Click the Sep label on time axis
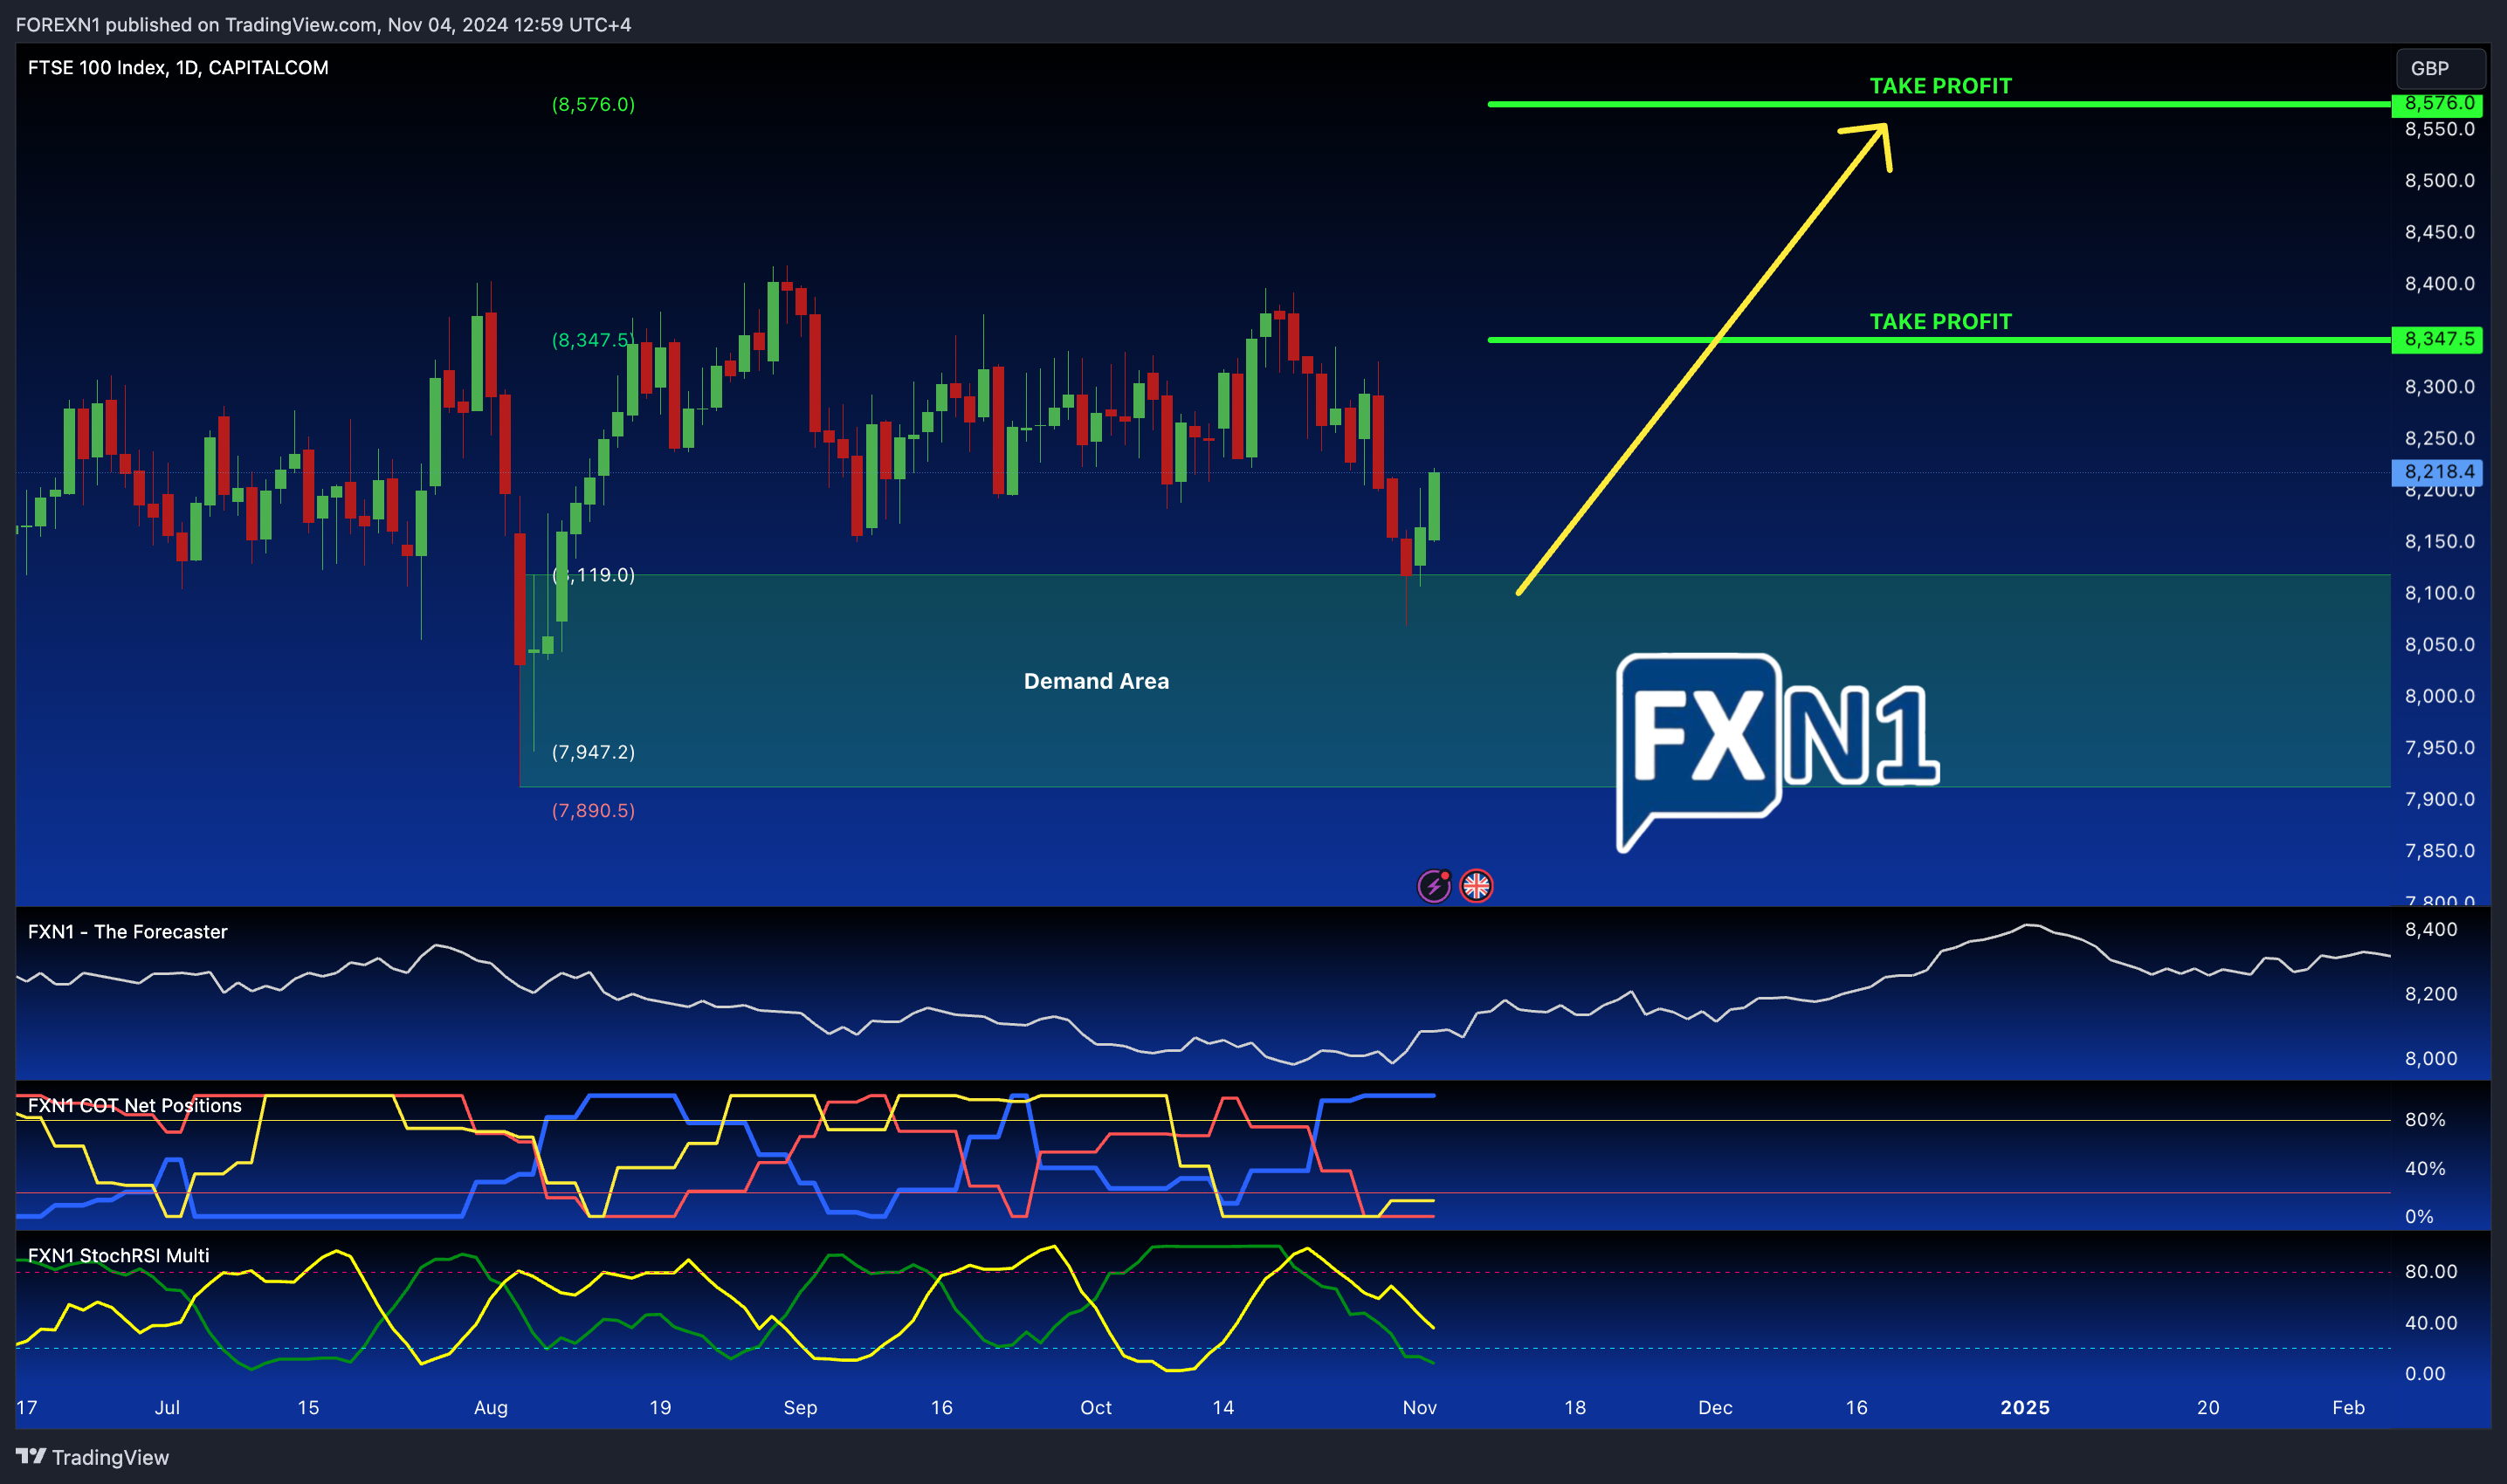This screenshot has width=2507, height=1484. pyautogui.click(x=800, y=1407)
